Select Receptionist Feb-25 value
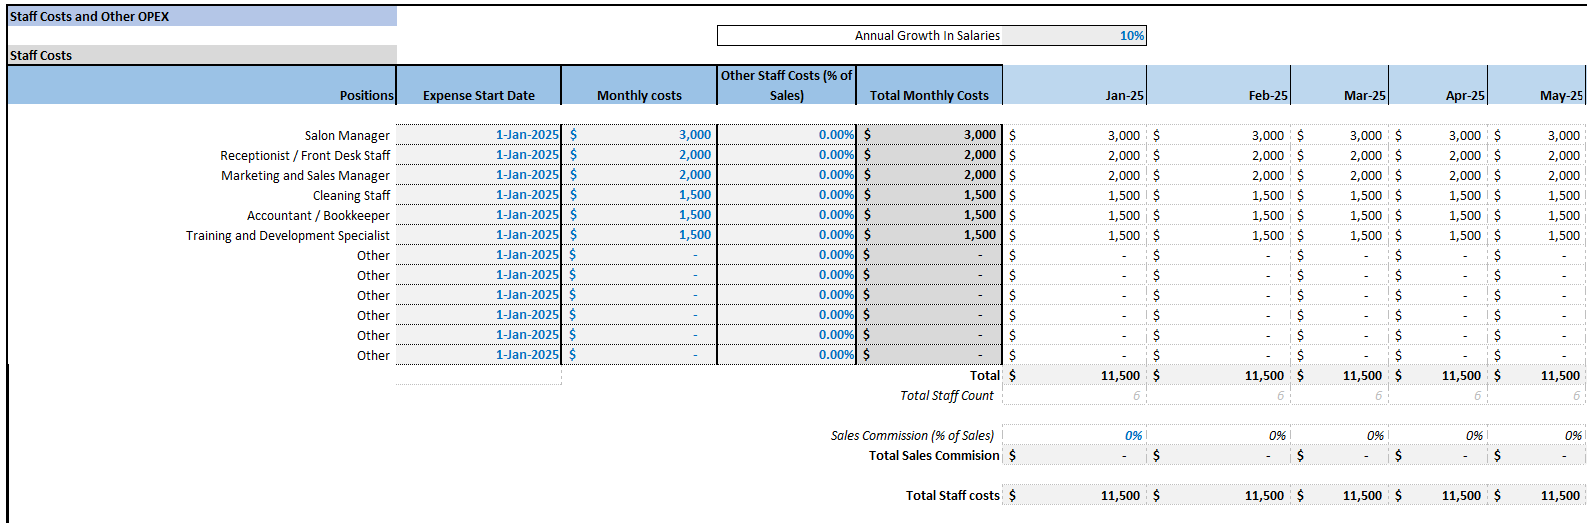Image resolution: width=1587 pixels, height=523 pixels. [x=1219, y=155]
